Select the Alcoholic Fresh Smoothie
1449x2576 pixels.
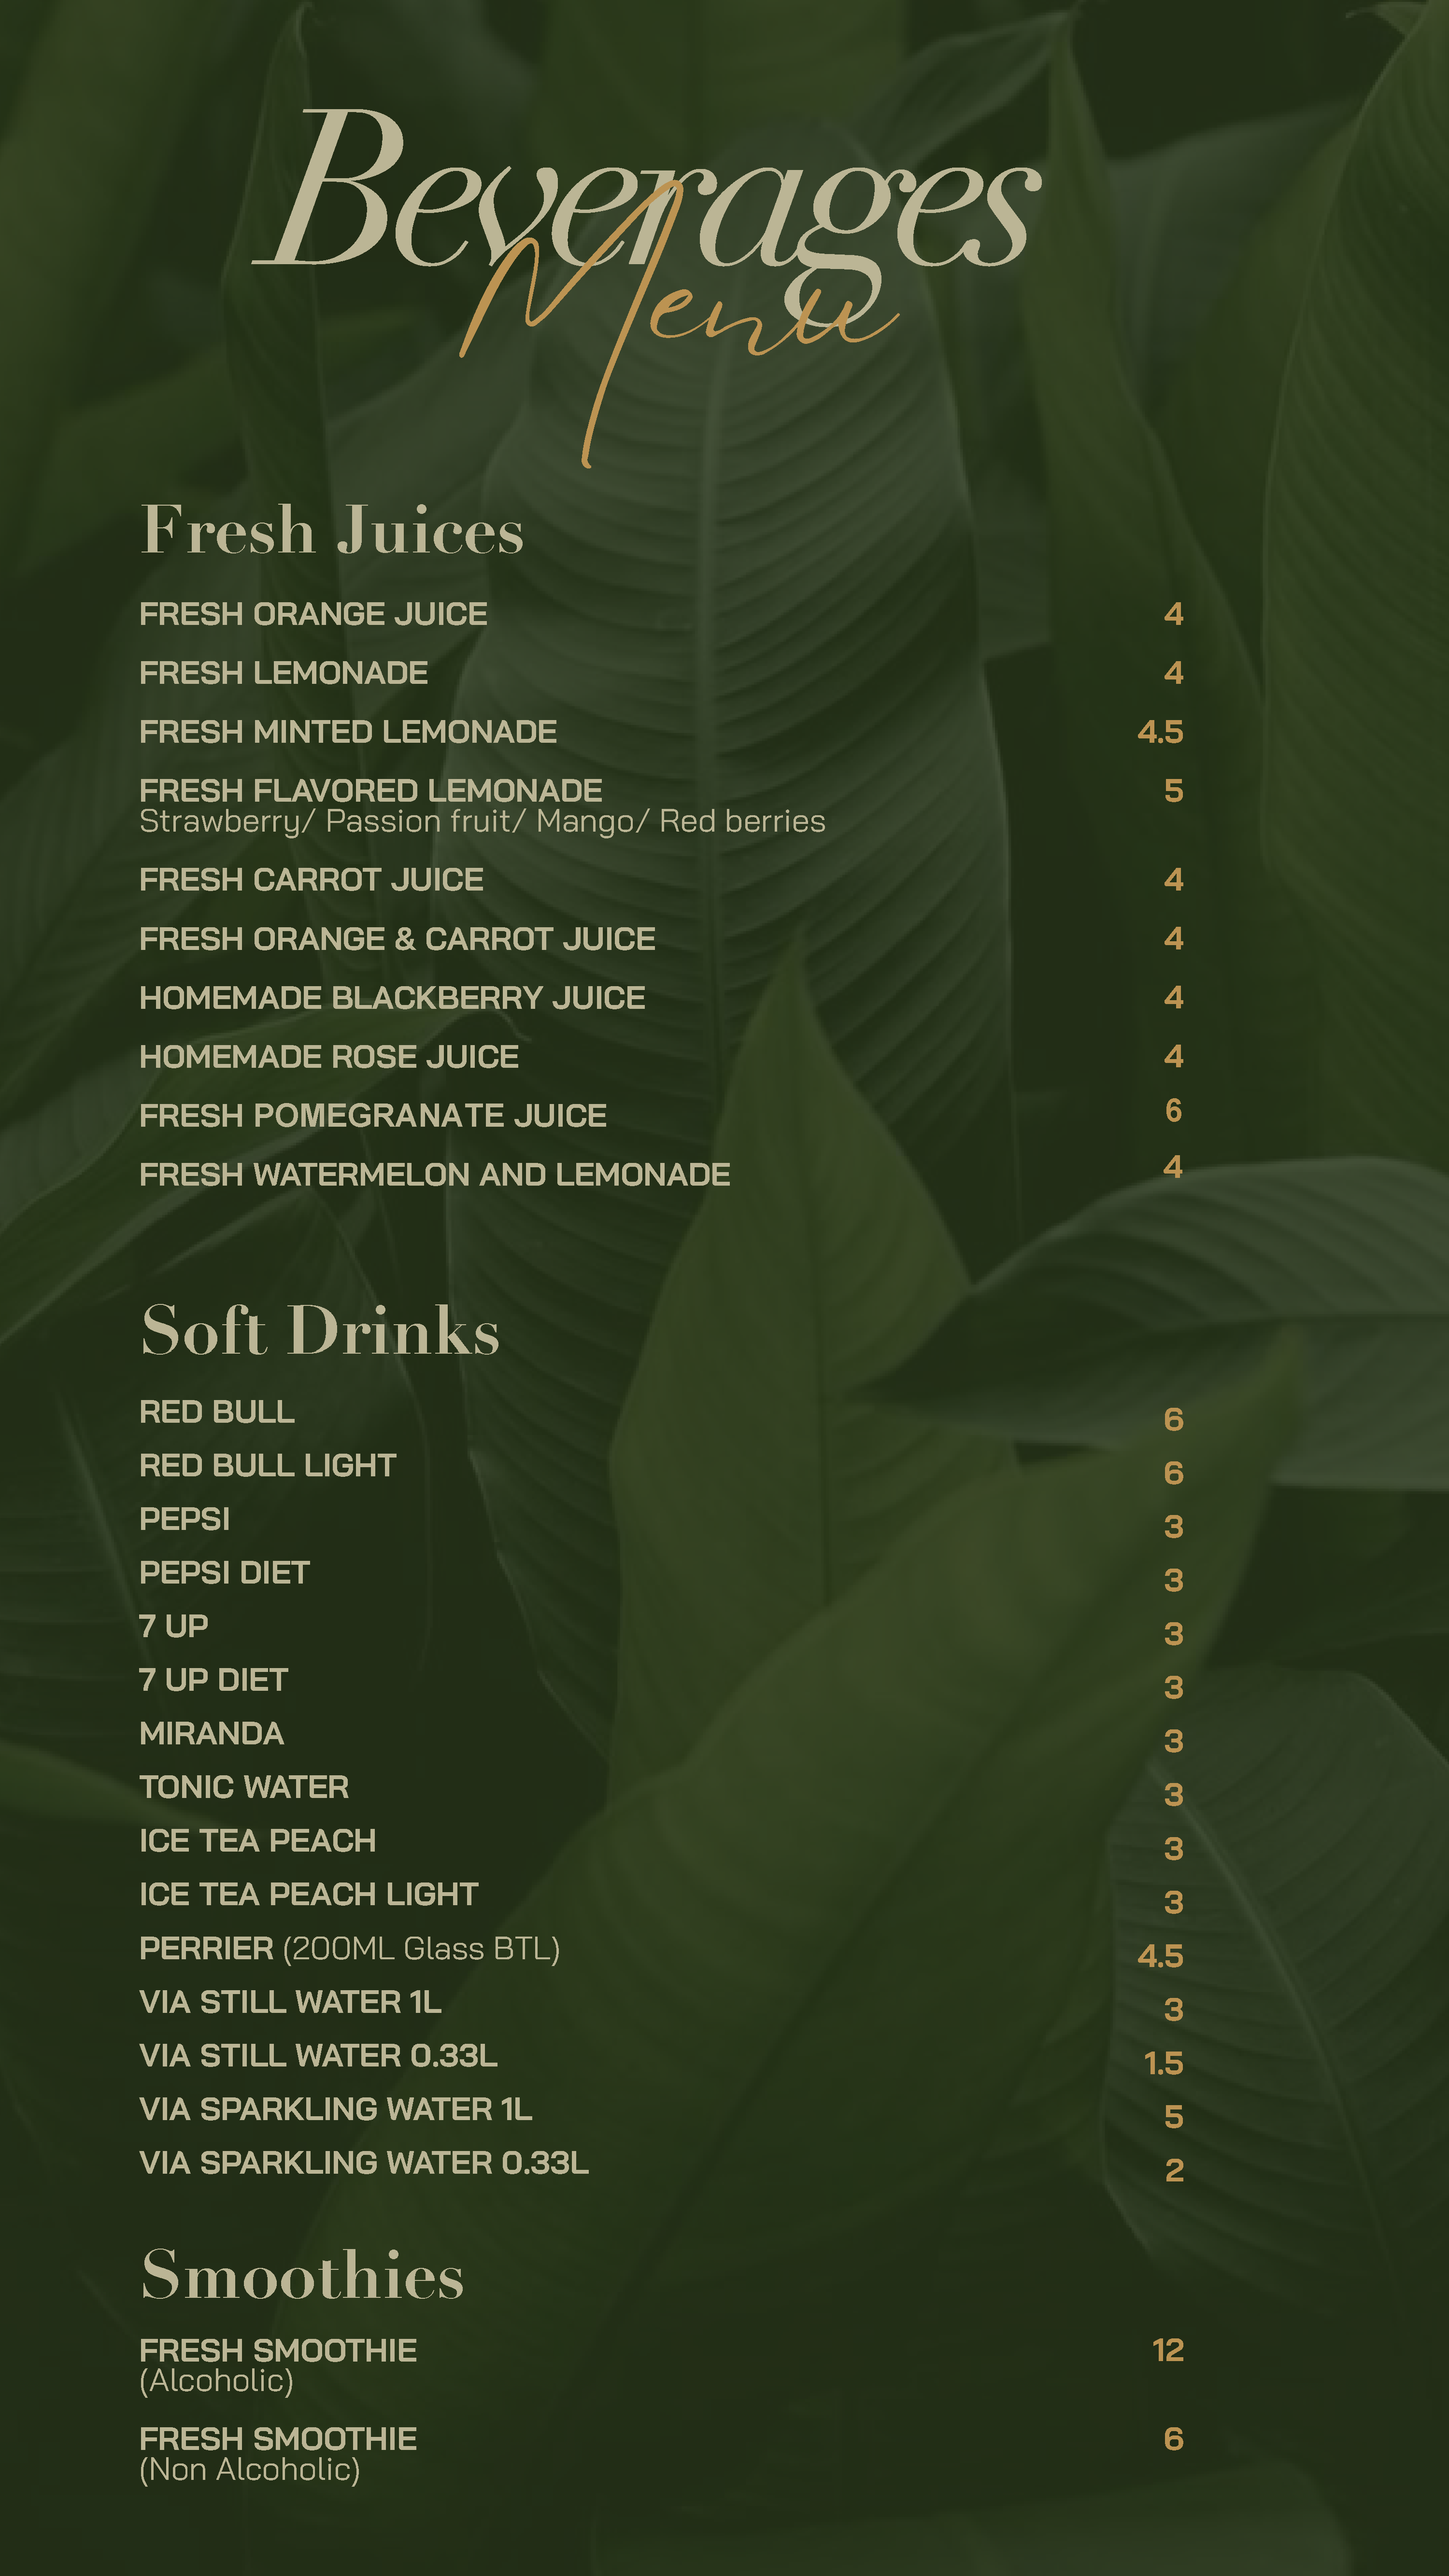click(x=278, y=2365)
